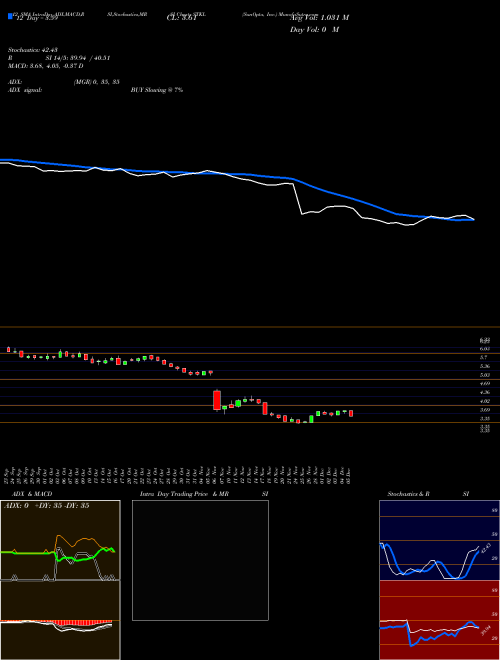Click the '5.03' price axis label
Viewport: 500px width, 660px height.
coord(485,375)
